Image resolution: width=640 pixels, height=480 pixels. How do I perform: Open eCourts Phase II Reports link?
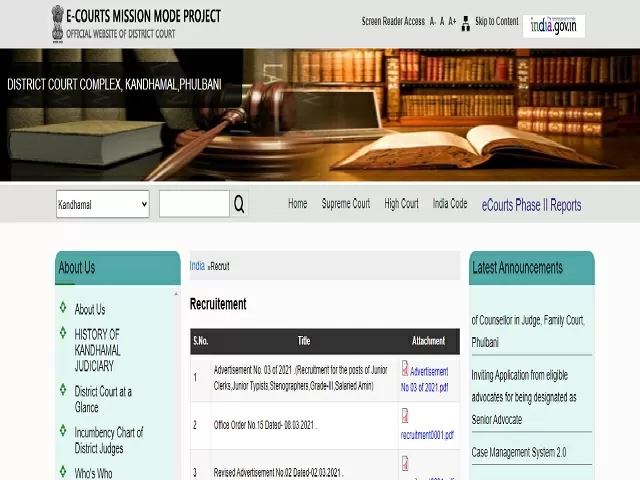531,205
